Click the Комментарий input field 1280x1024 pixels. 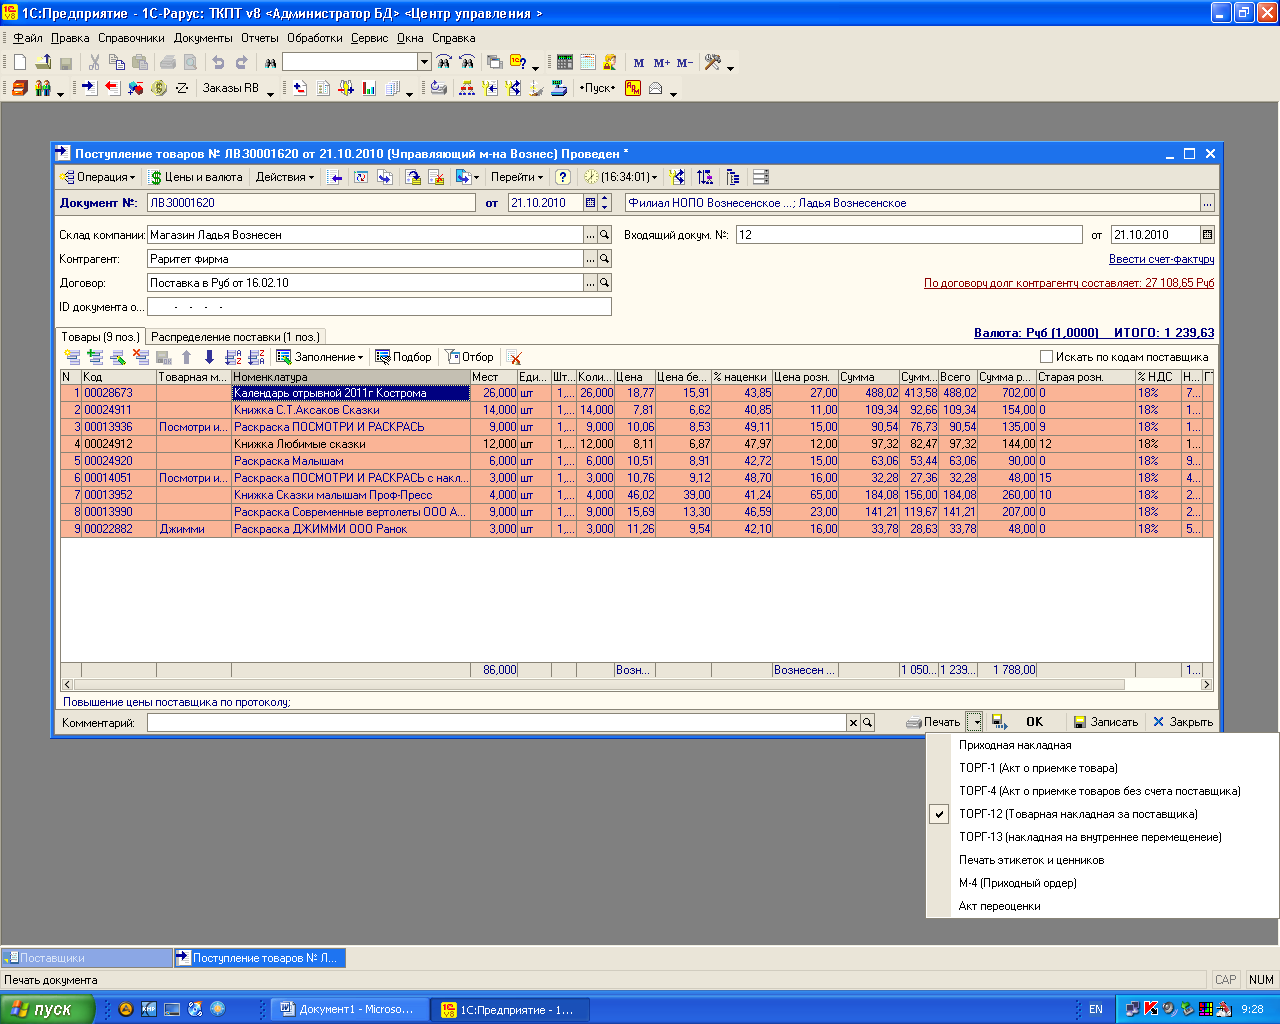pos(496,722)
